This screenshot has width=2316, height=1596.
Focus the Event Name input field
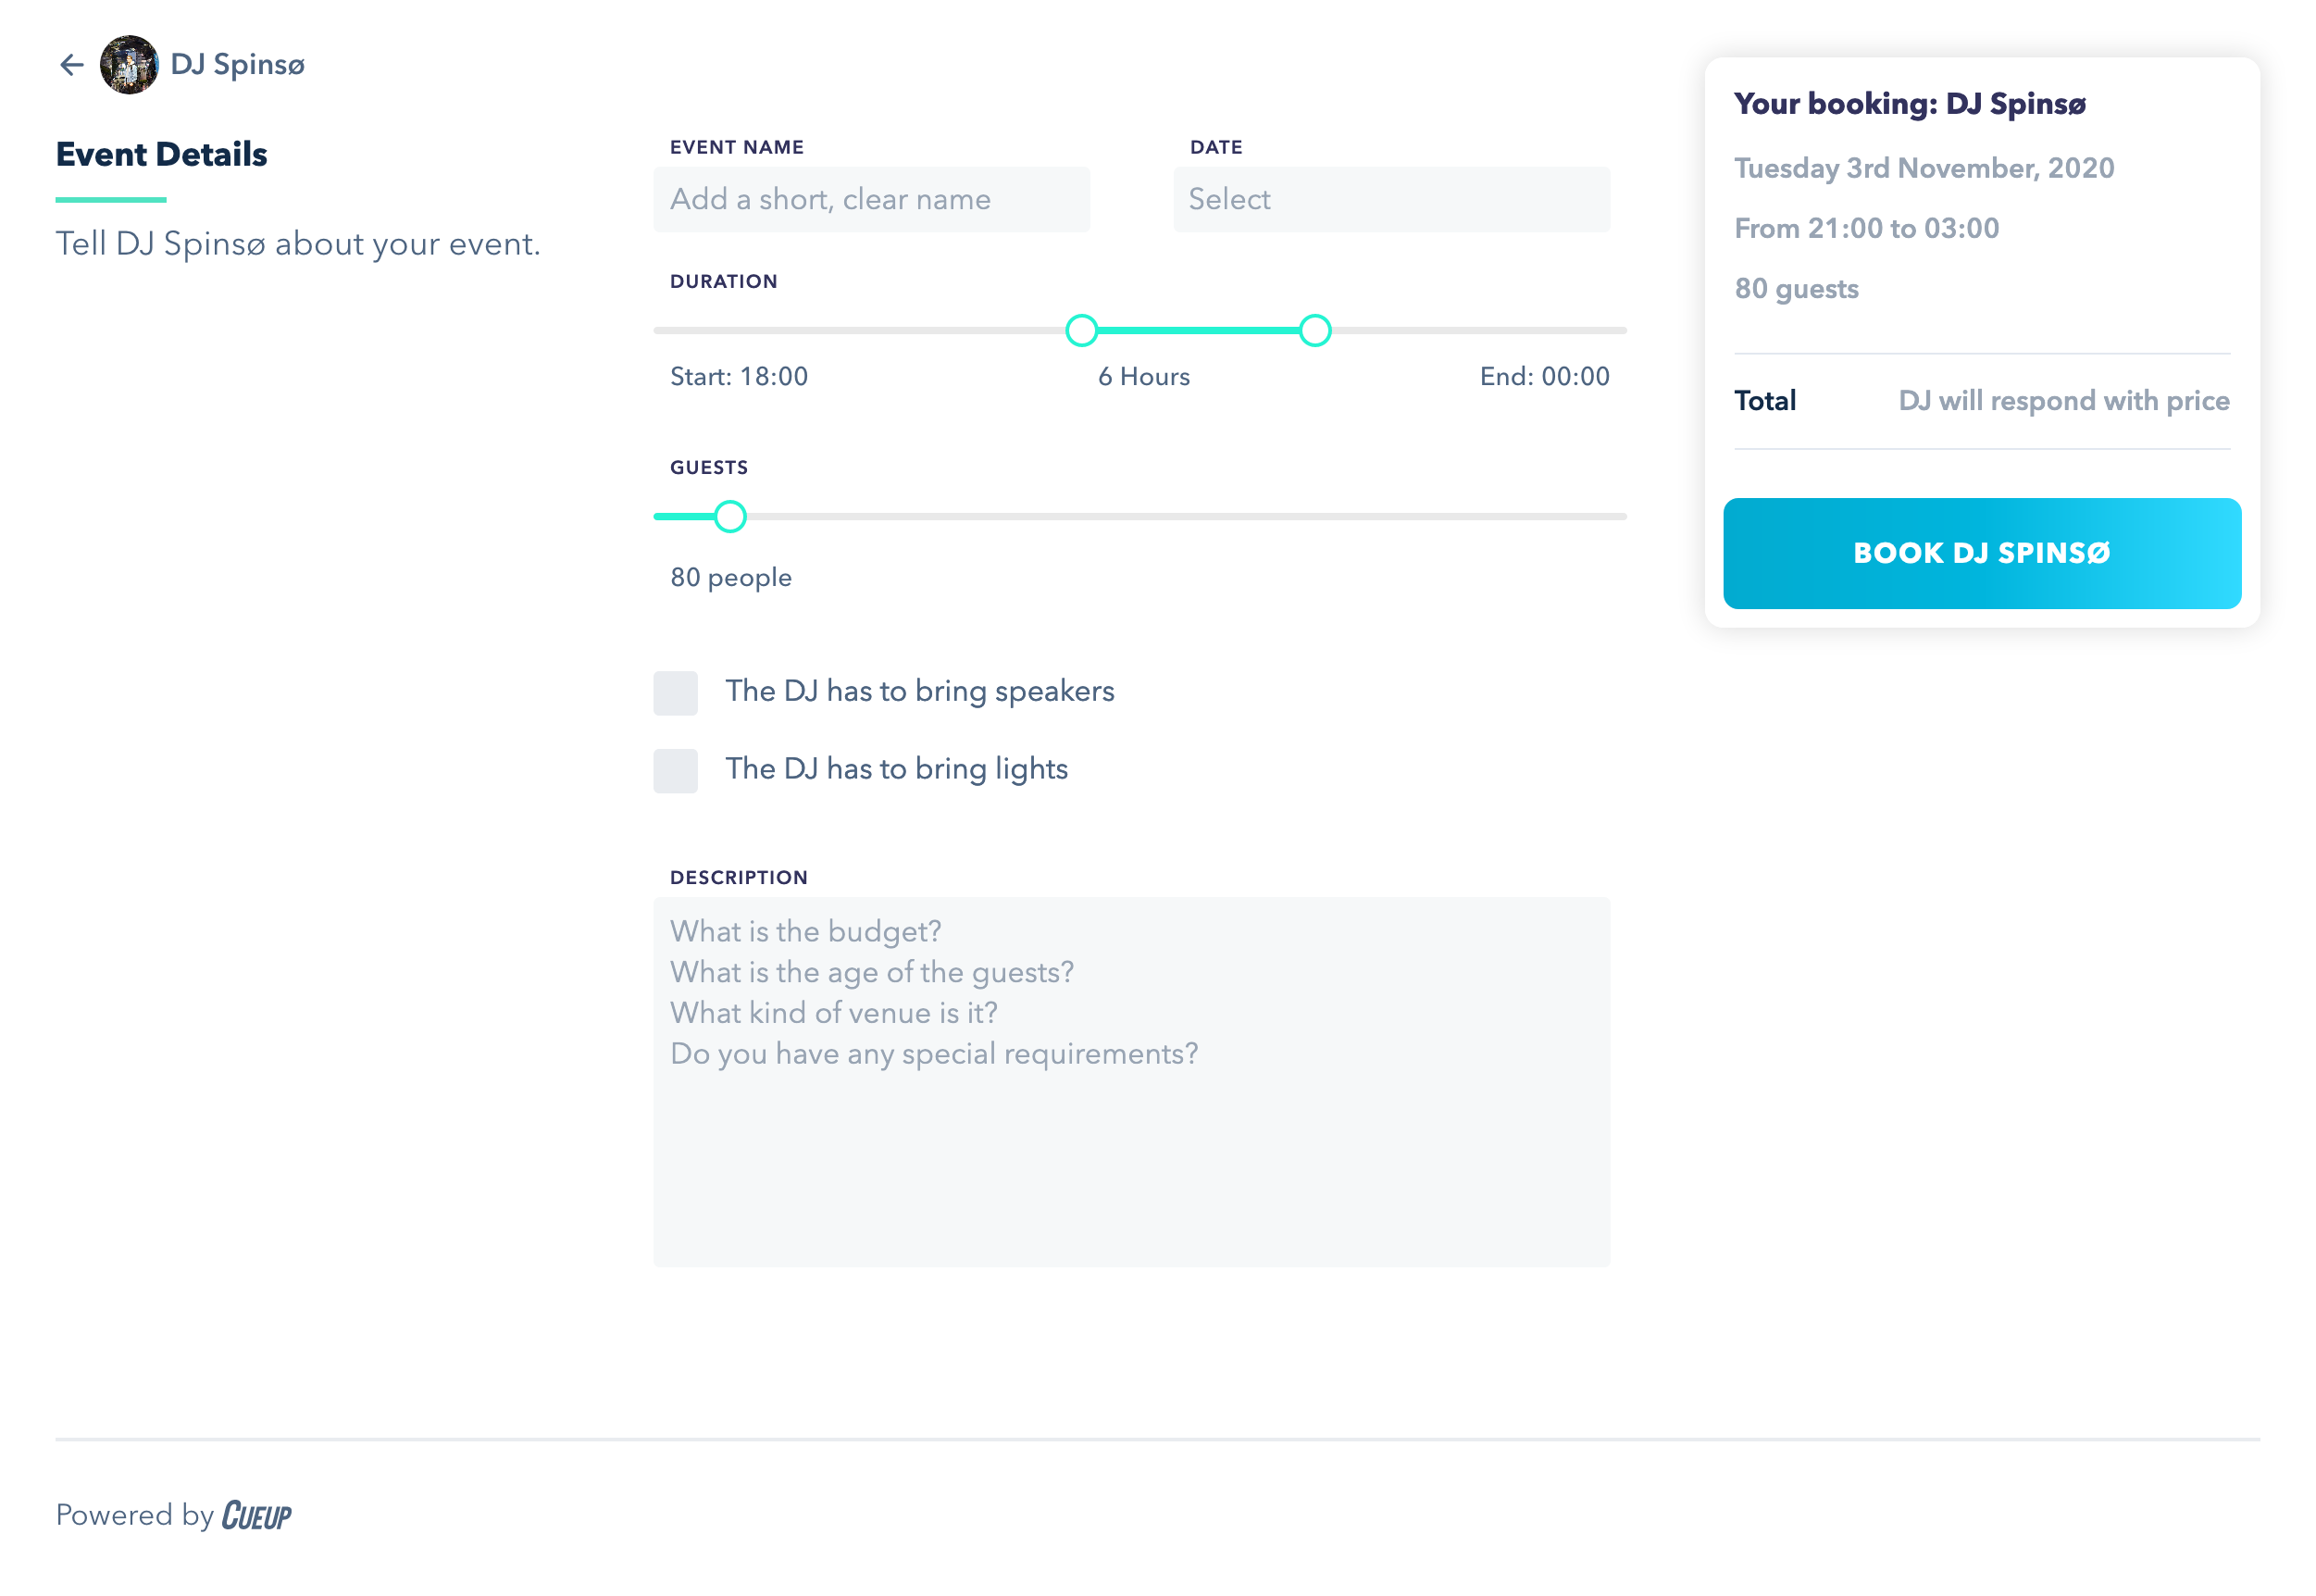871,199
